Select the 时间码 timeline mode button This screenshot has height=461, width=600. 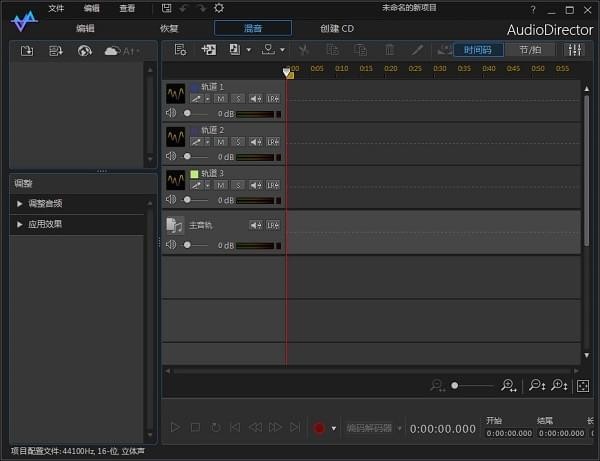(x=478, y=49)
